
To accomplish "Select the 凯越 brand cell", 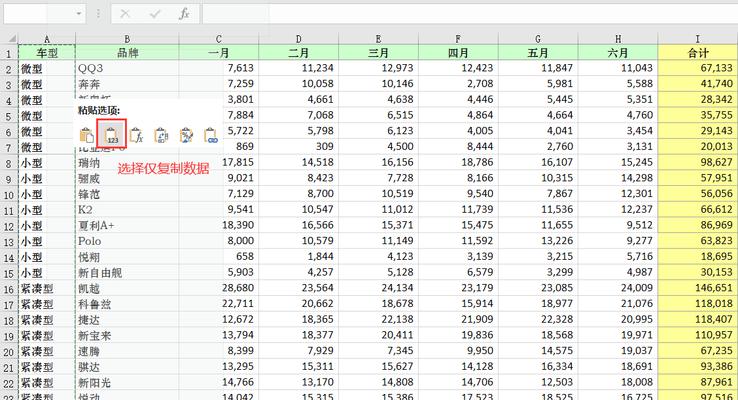I will [x=127, y=288].
